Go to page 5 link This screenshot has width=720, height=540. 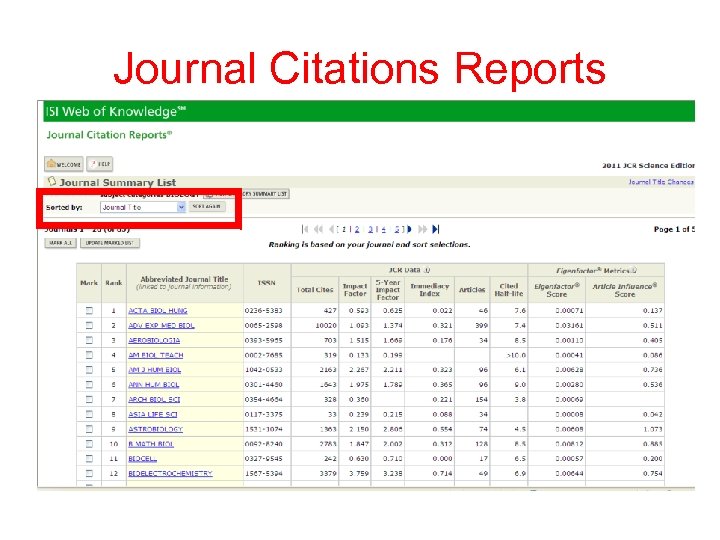click(397, 229)
